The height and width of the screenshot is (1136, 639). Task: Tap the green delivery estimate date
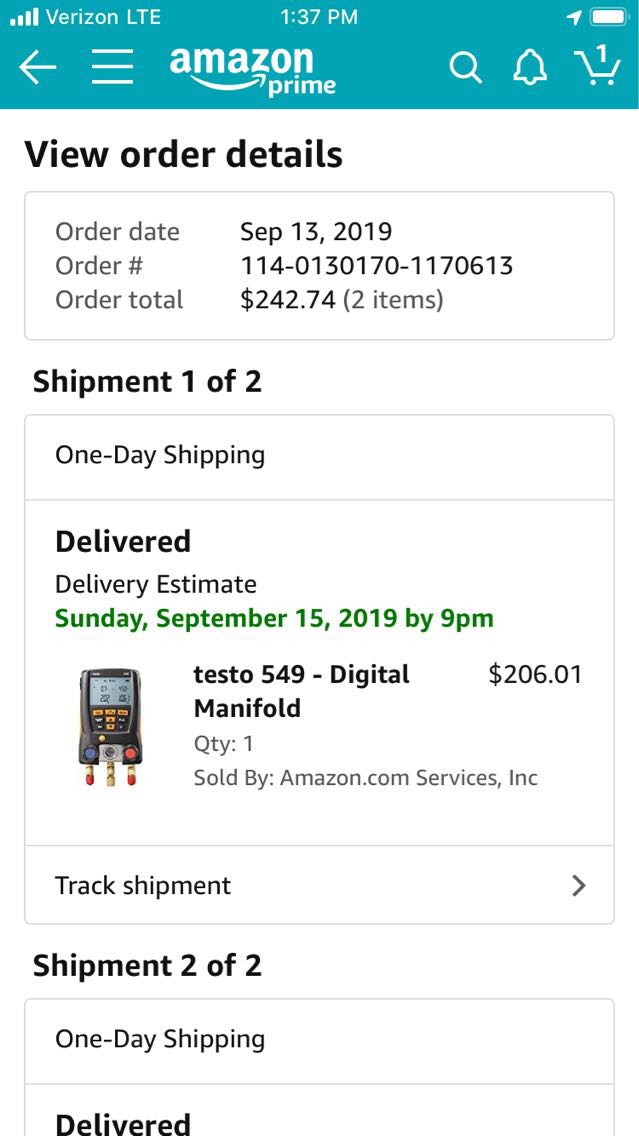(274, 618)
